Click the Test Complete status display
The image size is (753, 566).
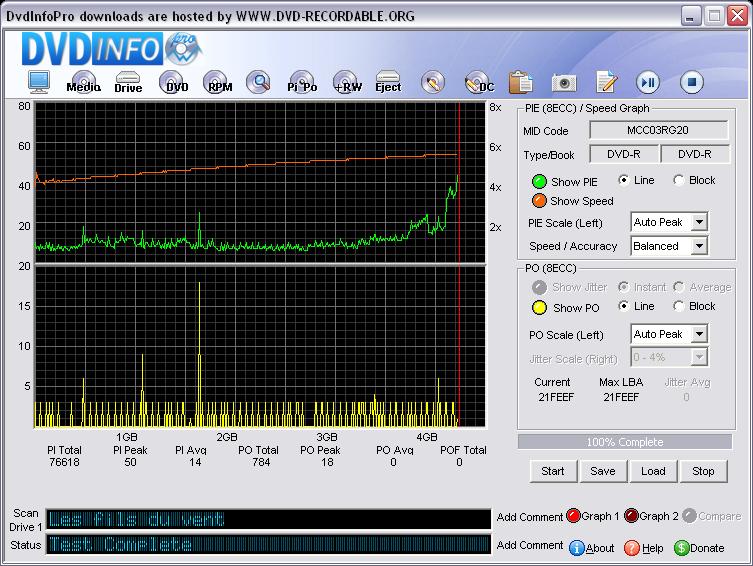[x=268, y=544]
